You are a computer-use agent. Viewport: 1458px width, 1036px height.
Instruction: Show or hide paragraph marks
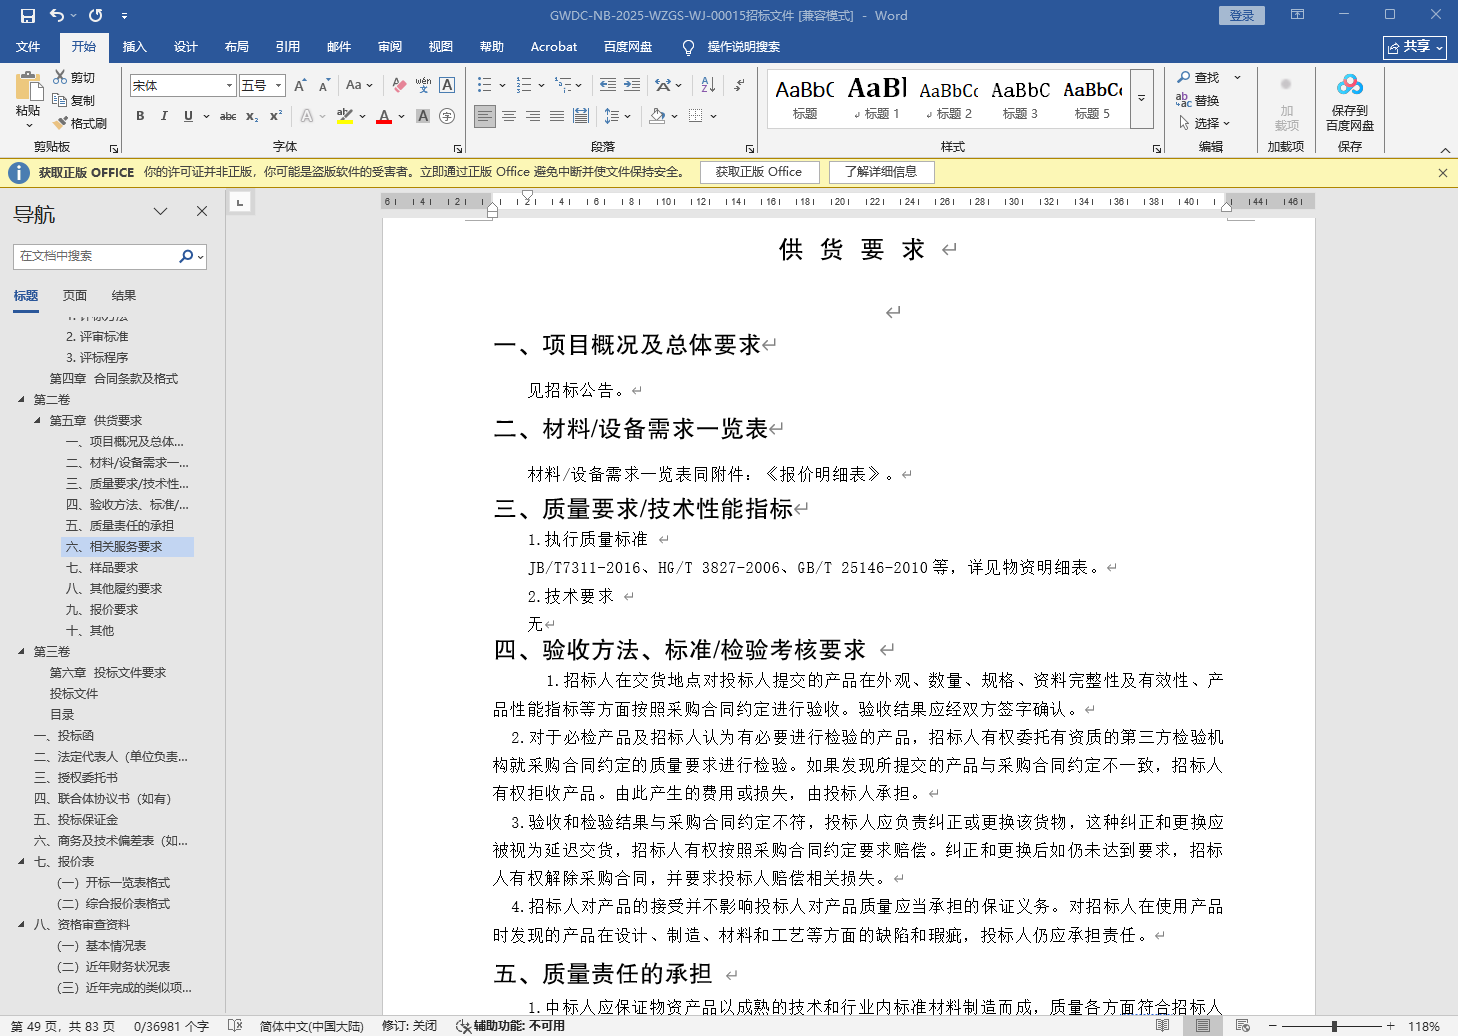739,86
